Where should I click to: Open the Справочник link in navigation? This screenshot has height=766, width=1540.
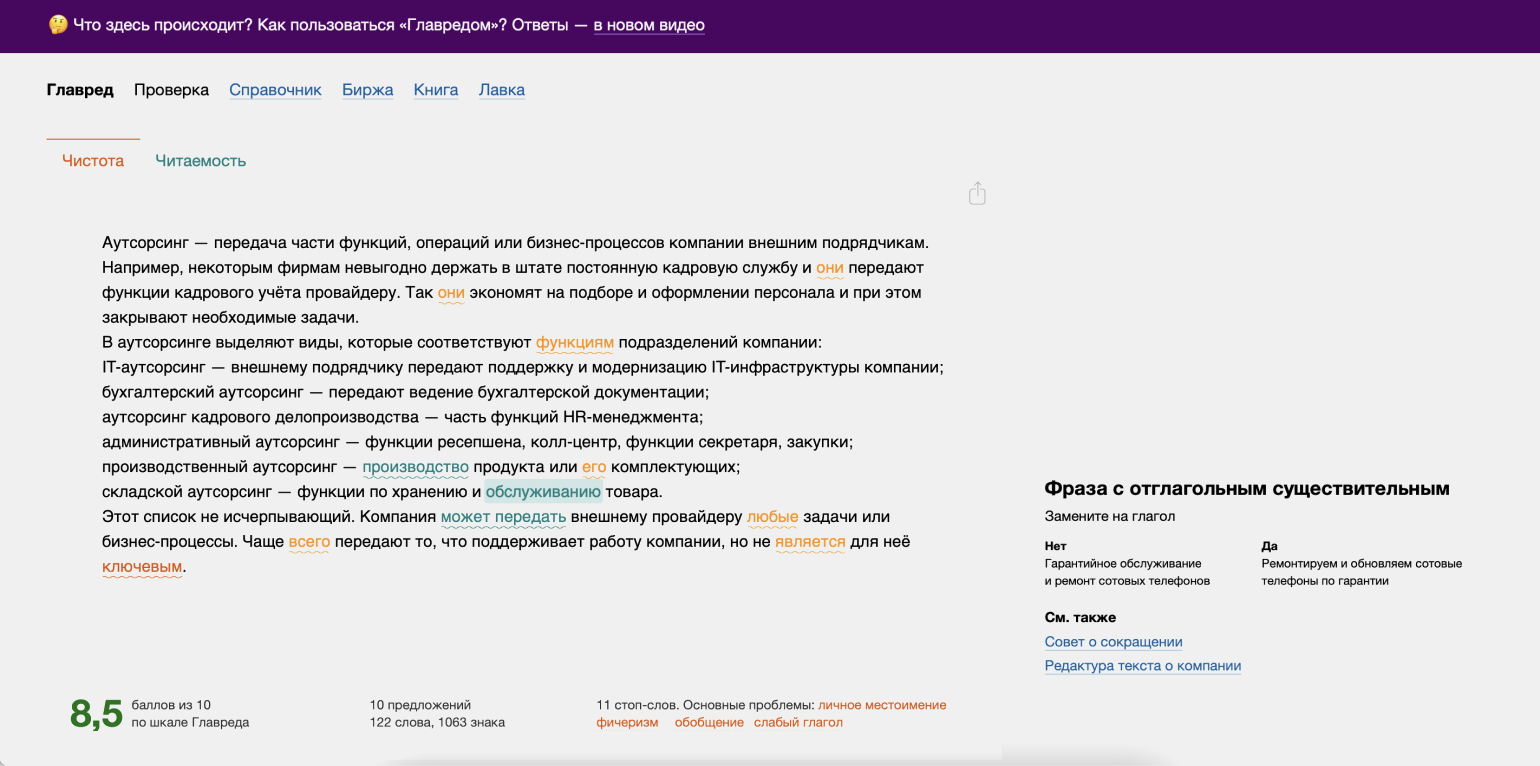pyautogui.click(x=275, y=90)
